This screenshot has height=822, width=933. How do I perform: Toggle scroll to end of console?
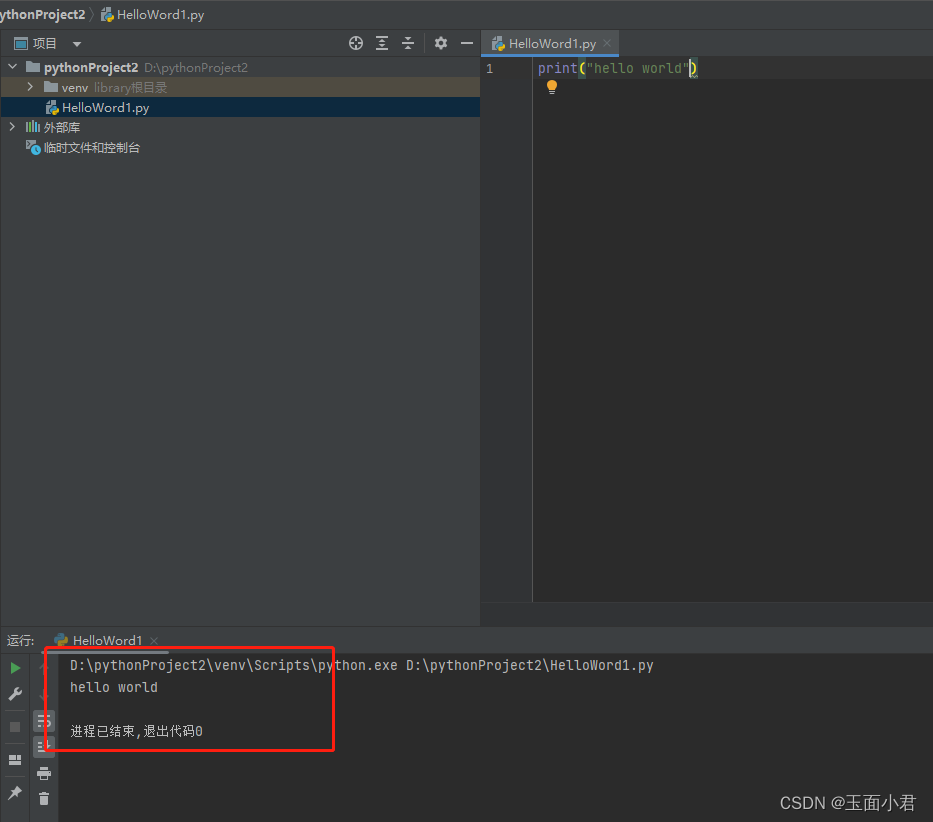[x=44, y=746]
